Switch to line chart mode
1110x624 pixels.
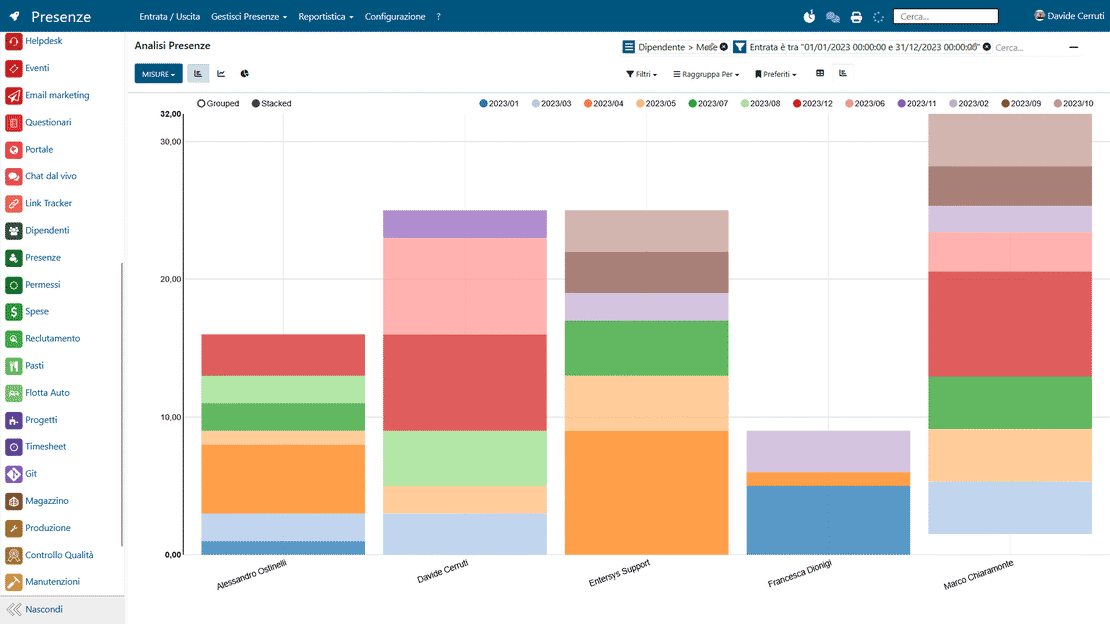tap(221, 74)
